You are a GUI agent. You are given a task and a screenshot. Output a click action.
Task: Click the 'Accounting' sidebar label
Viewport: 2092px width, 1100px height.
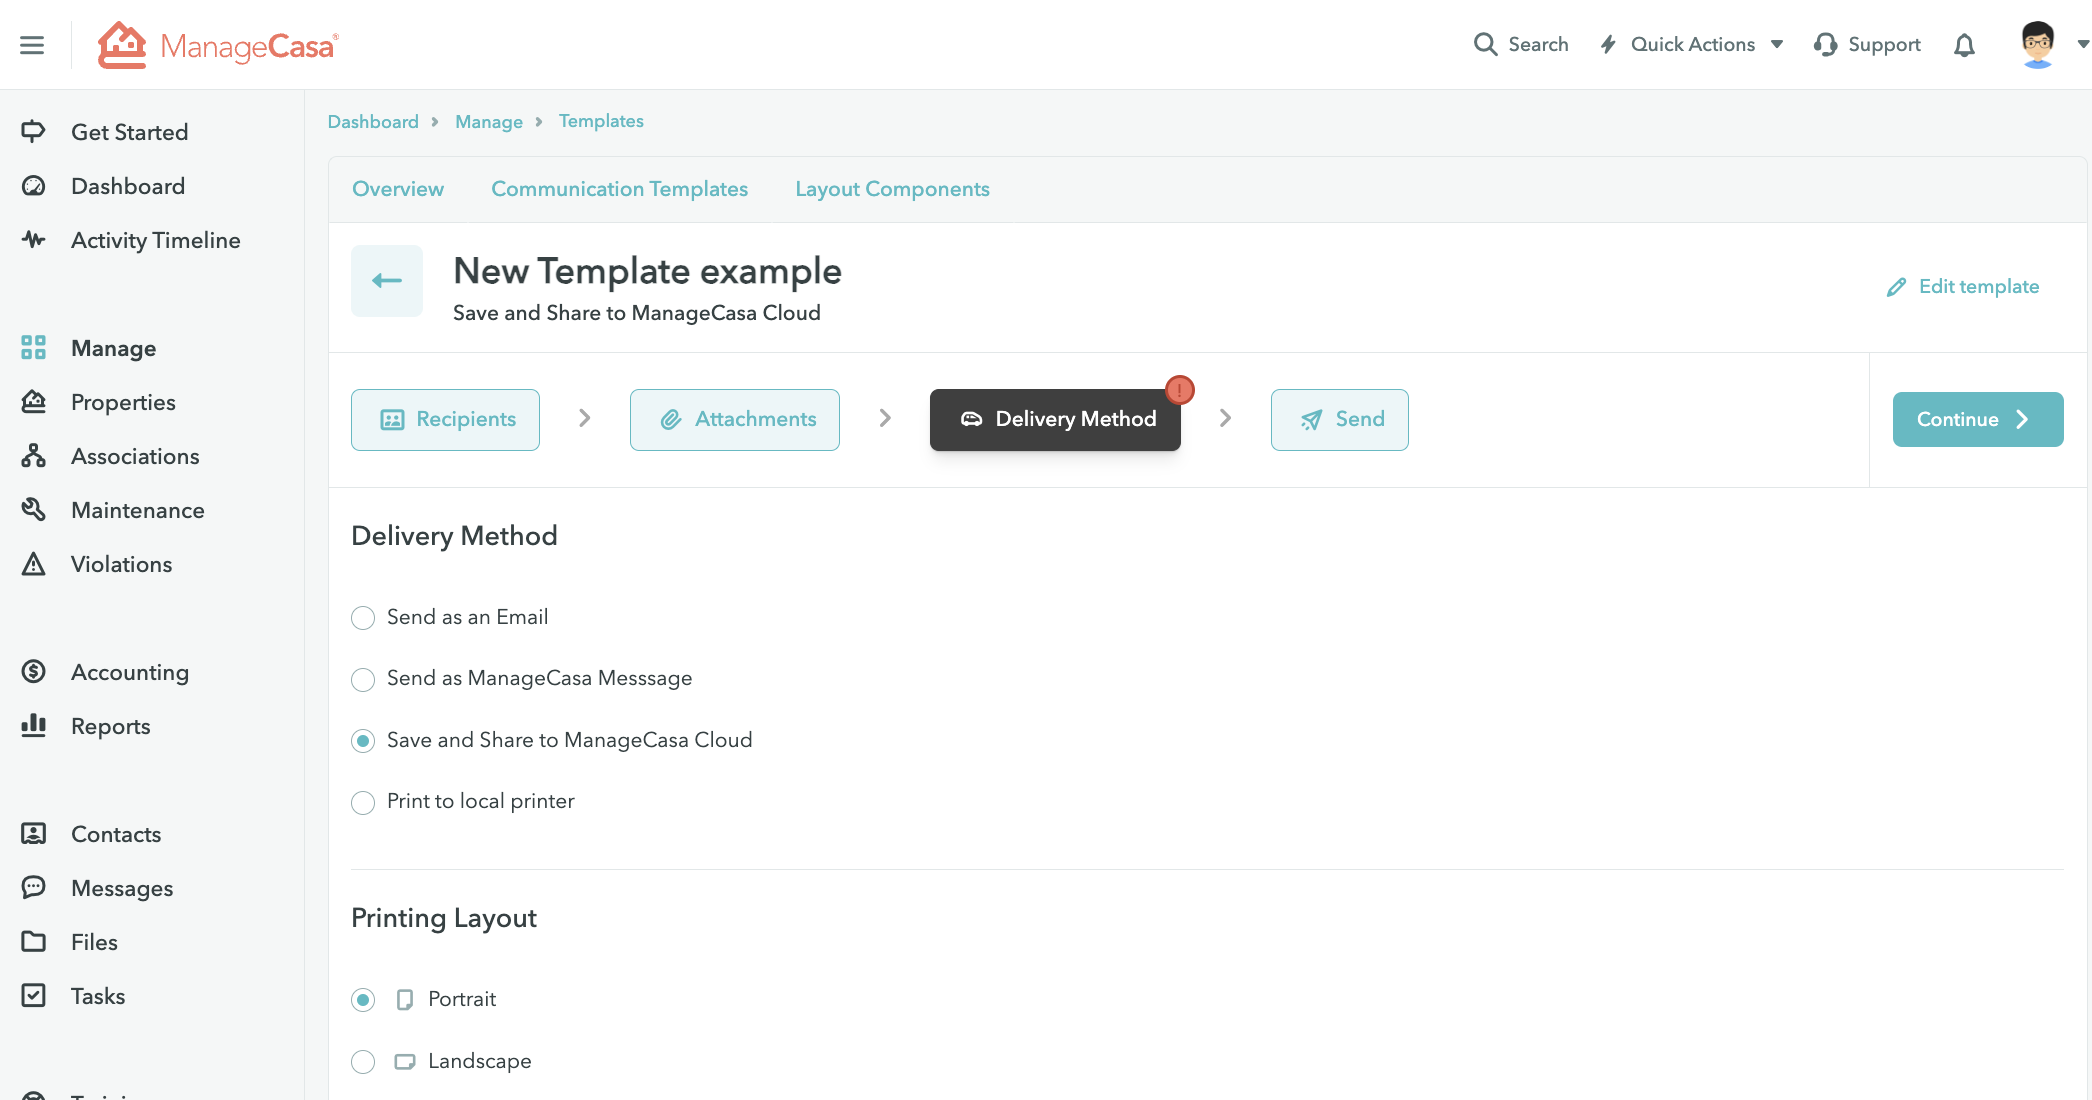point(130,672)
